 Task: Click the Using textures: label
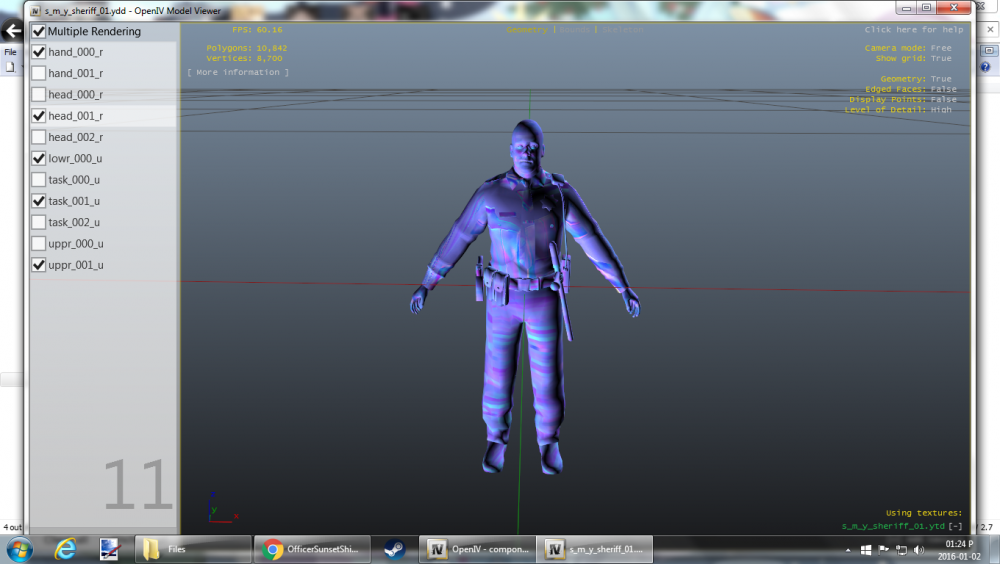click(923, 513)
